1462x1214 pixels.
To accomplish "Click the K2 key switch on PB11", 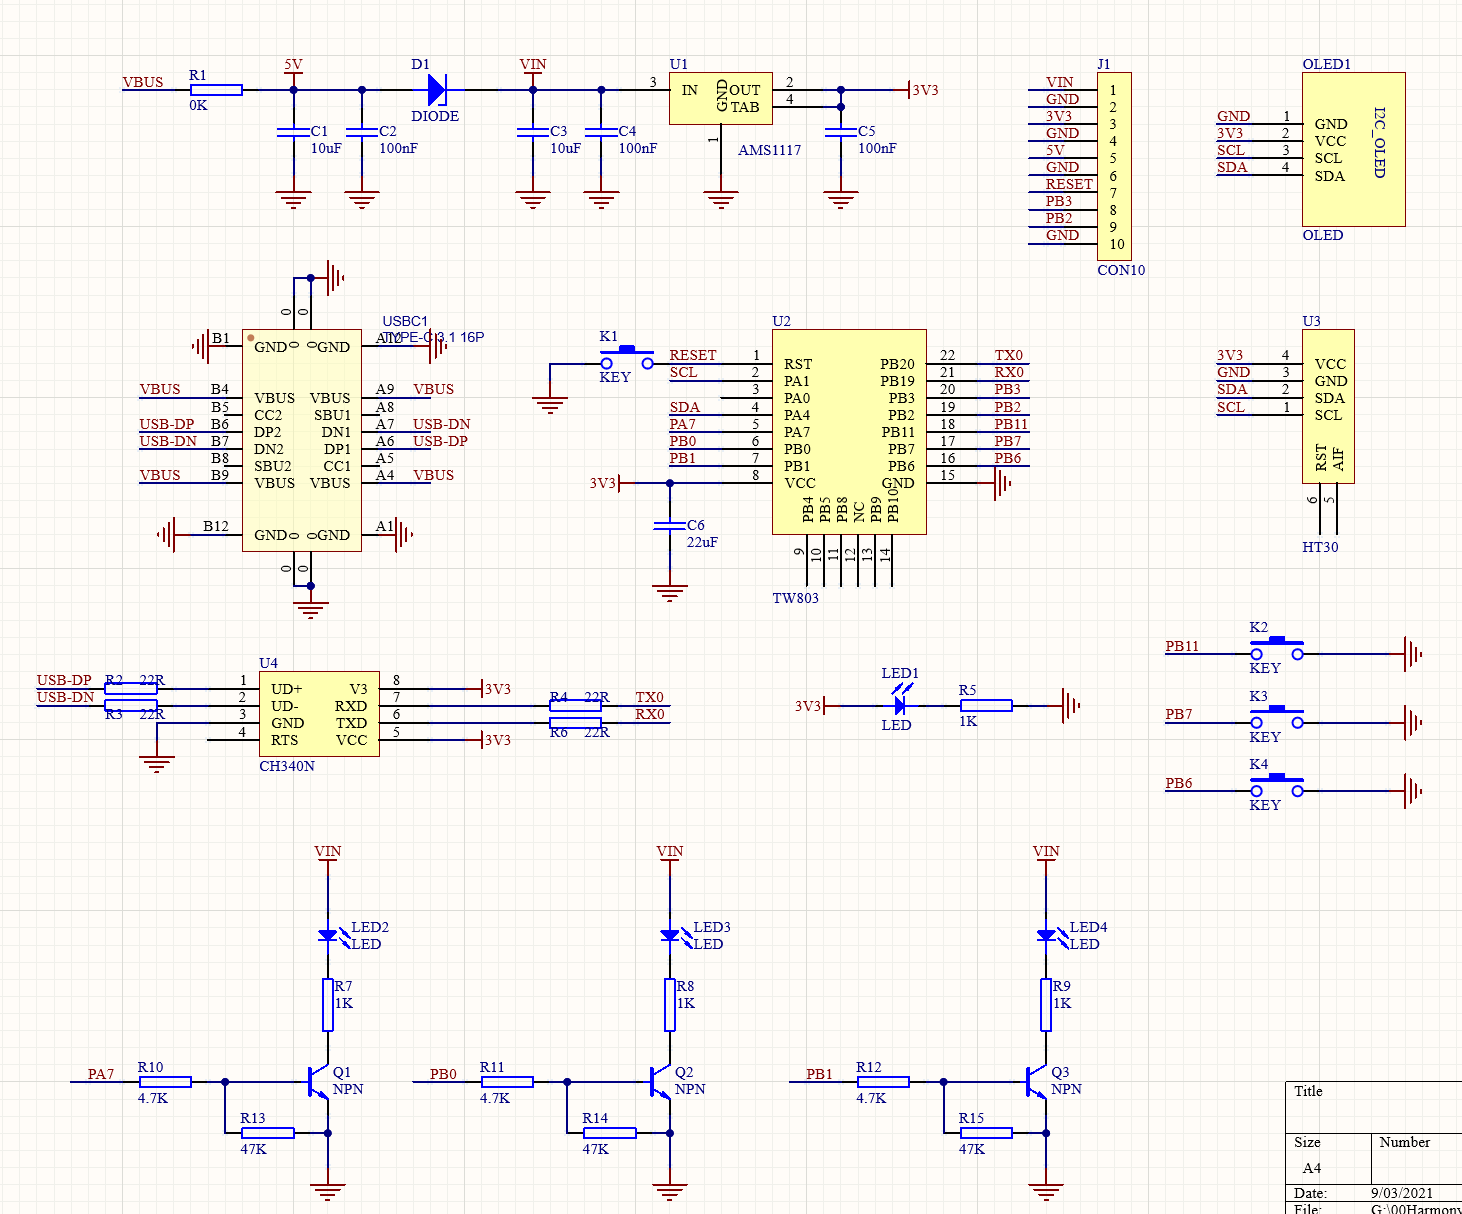I will 1277,649.
